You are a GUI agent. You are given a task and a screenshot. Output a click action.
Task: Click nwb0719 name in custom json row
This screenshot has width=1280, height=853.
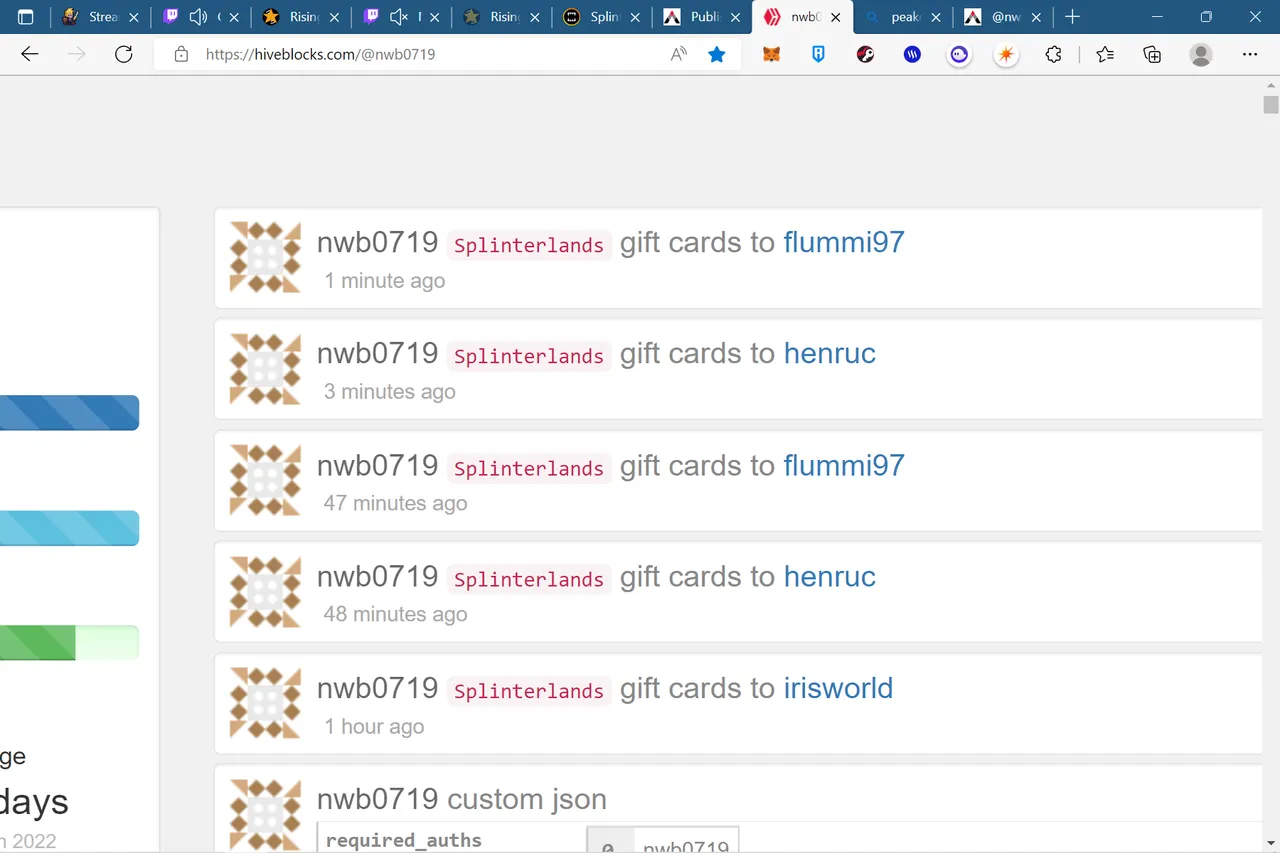377,799
